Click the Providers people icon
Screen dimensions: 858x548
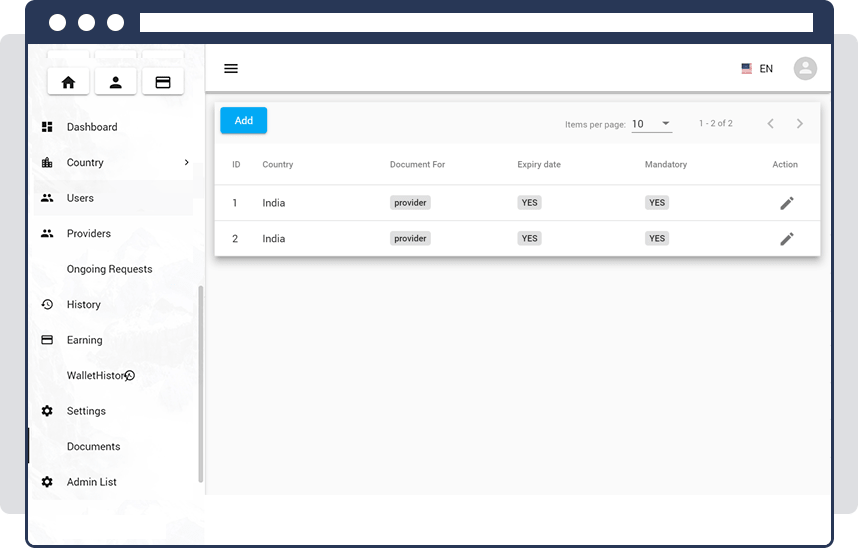click(x=47, y=234)
